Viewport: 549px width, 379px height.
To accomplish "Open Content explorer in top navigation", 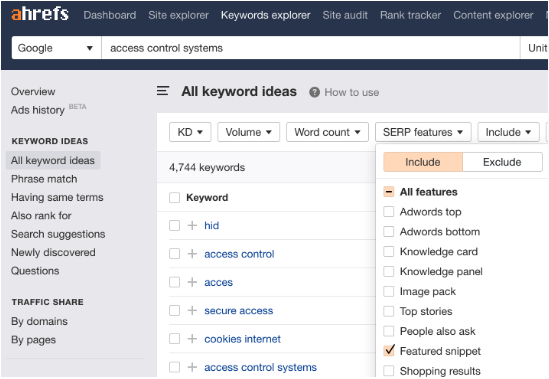I will pos(493,15).
